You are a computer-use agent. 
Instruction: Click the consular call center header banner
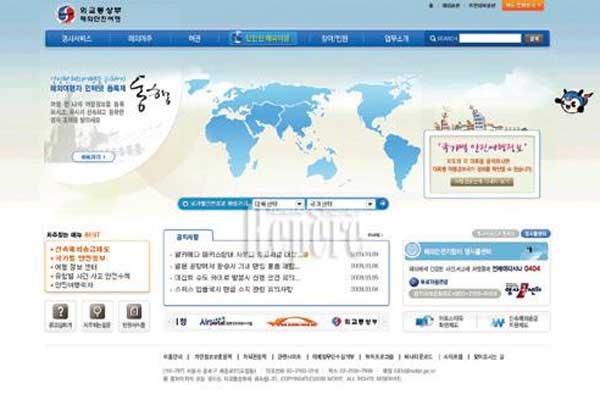[476, 251]
